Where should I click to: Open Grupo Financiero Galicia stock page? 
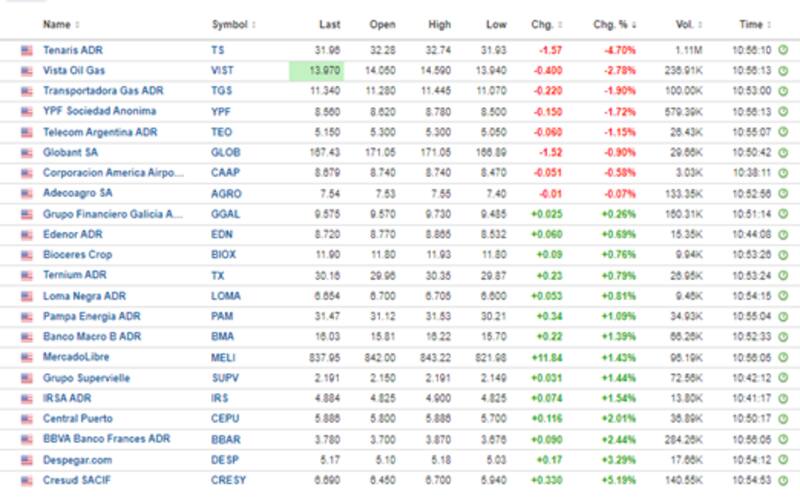(112, 213)
